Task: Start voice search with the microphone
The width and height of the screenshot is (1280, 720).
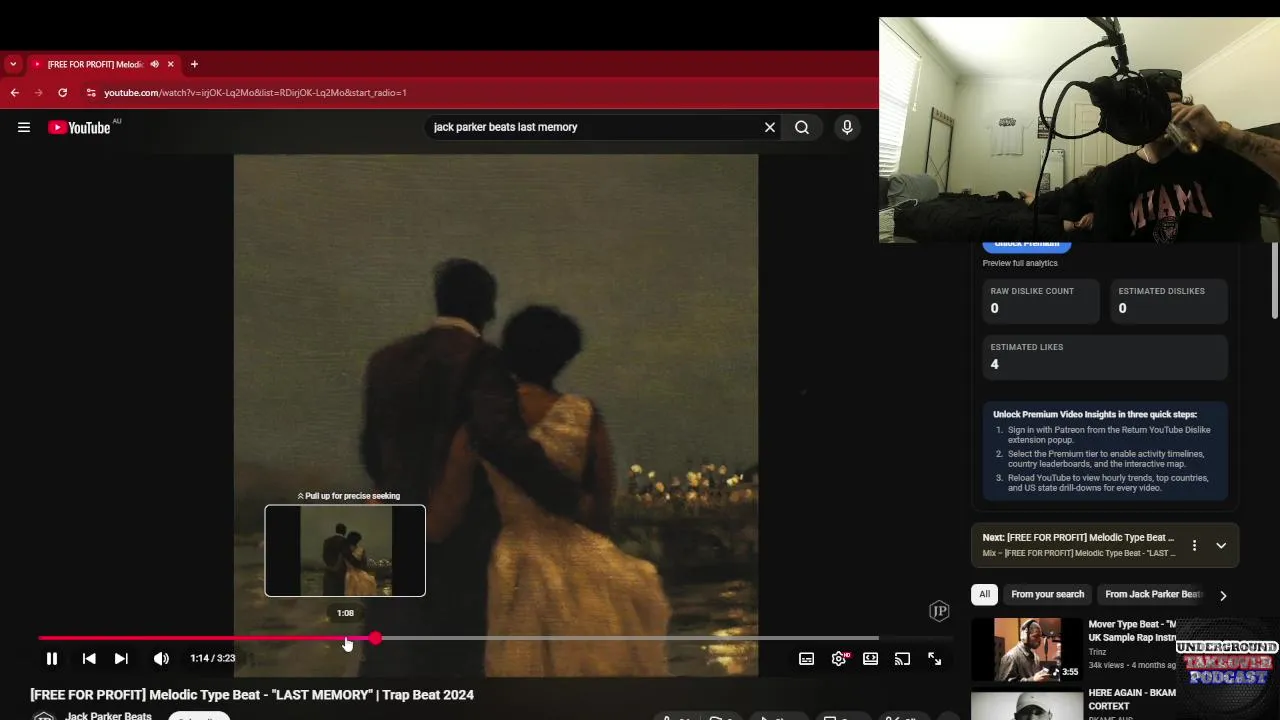Action: coord(847,127)
